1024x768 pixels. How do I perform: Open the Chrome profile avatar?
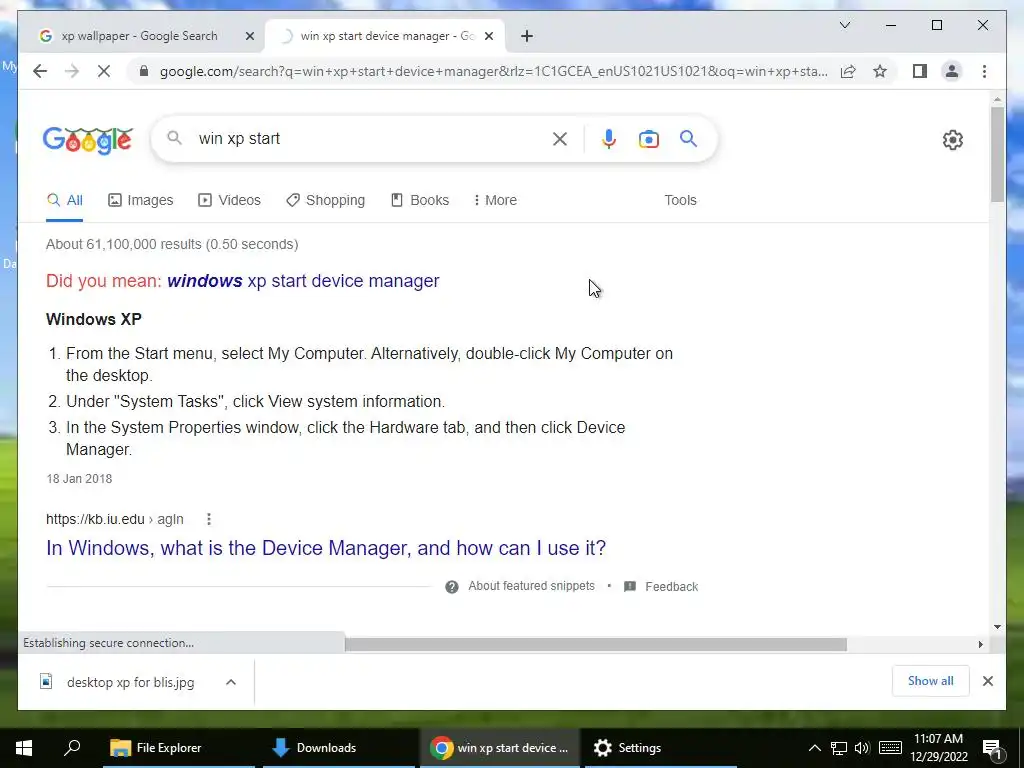click(x=952, y=71)
